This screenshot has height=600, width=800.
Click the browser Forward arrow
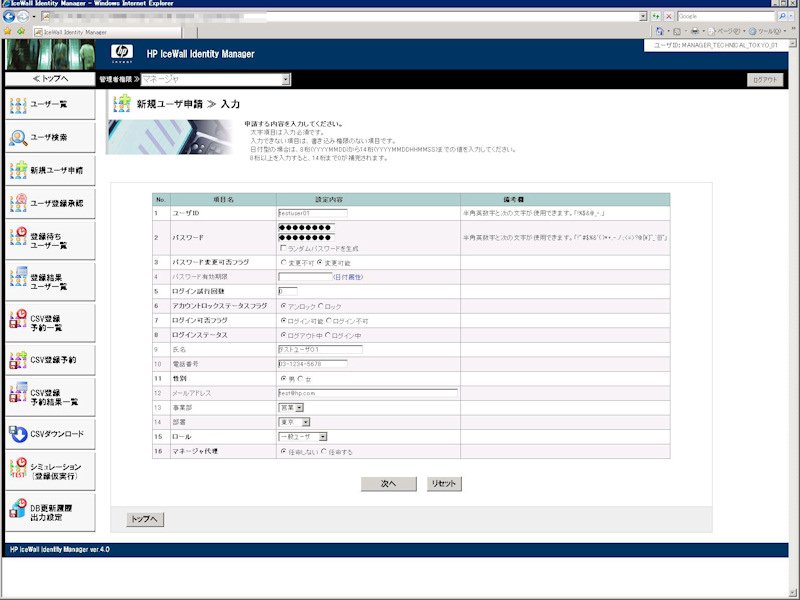pos(22,16)
